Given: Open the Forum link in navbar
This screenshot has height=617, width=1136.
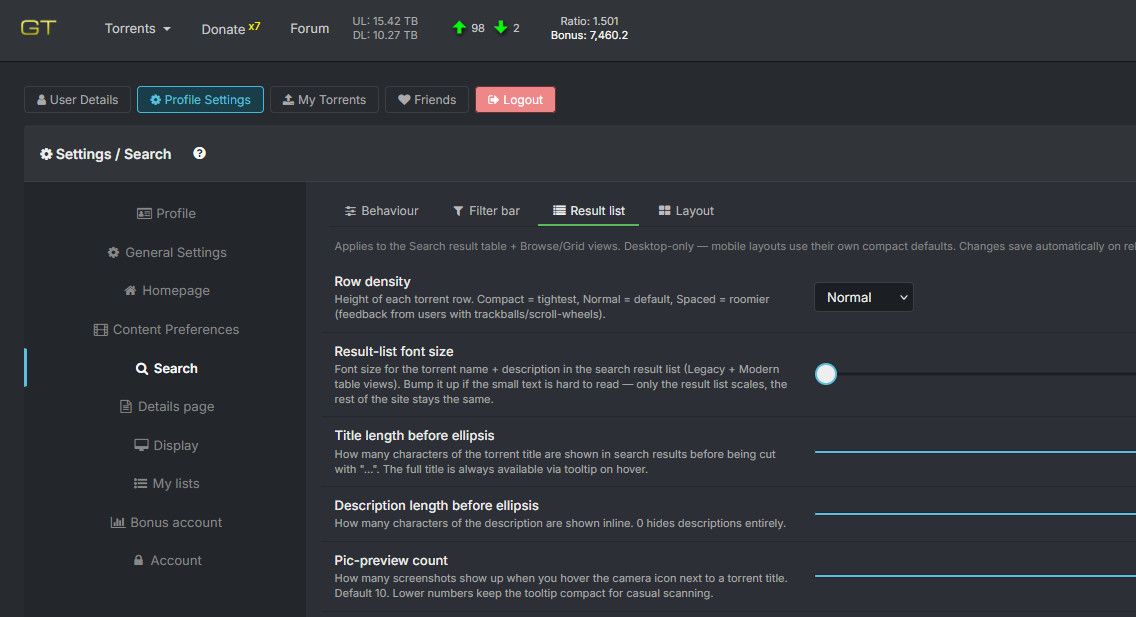Looking at the screenshot, I should [309, 28].
